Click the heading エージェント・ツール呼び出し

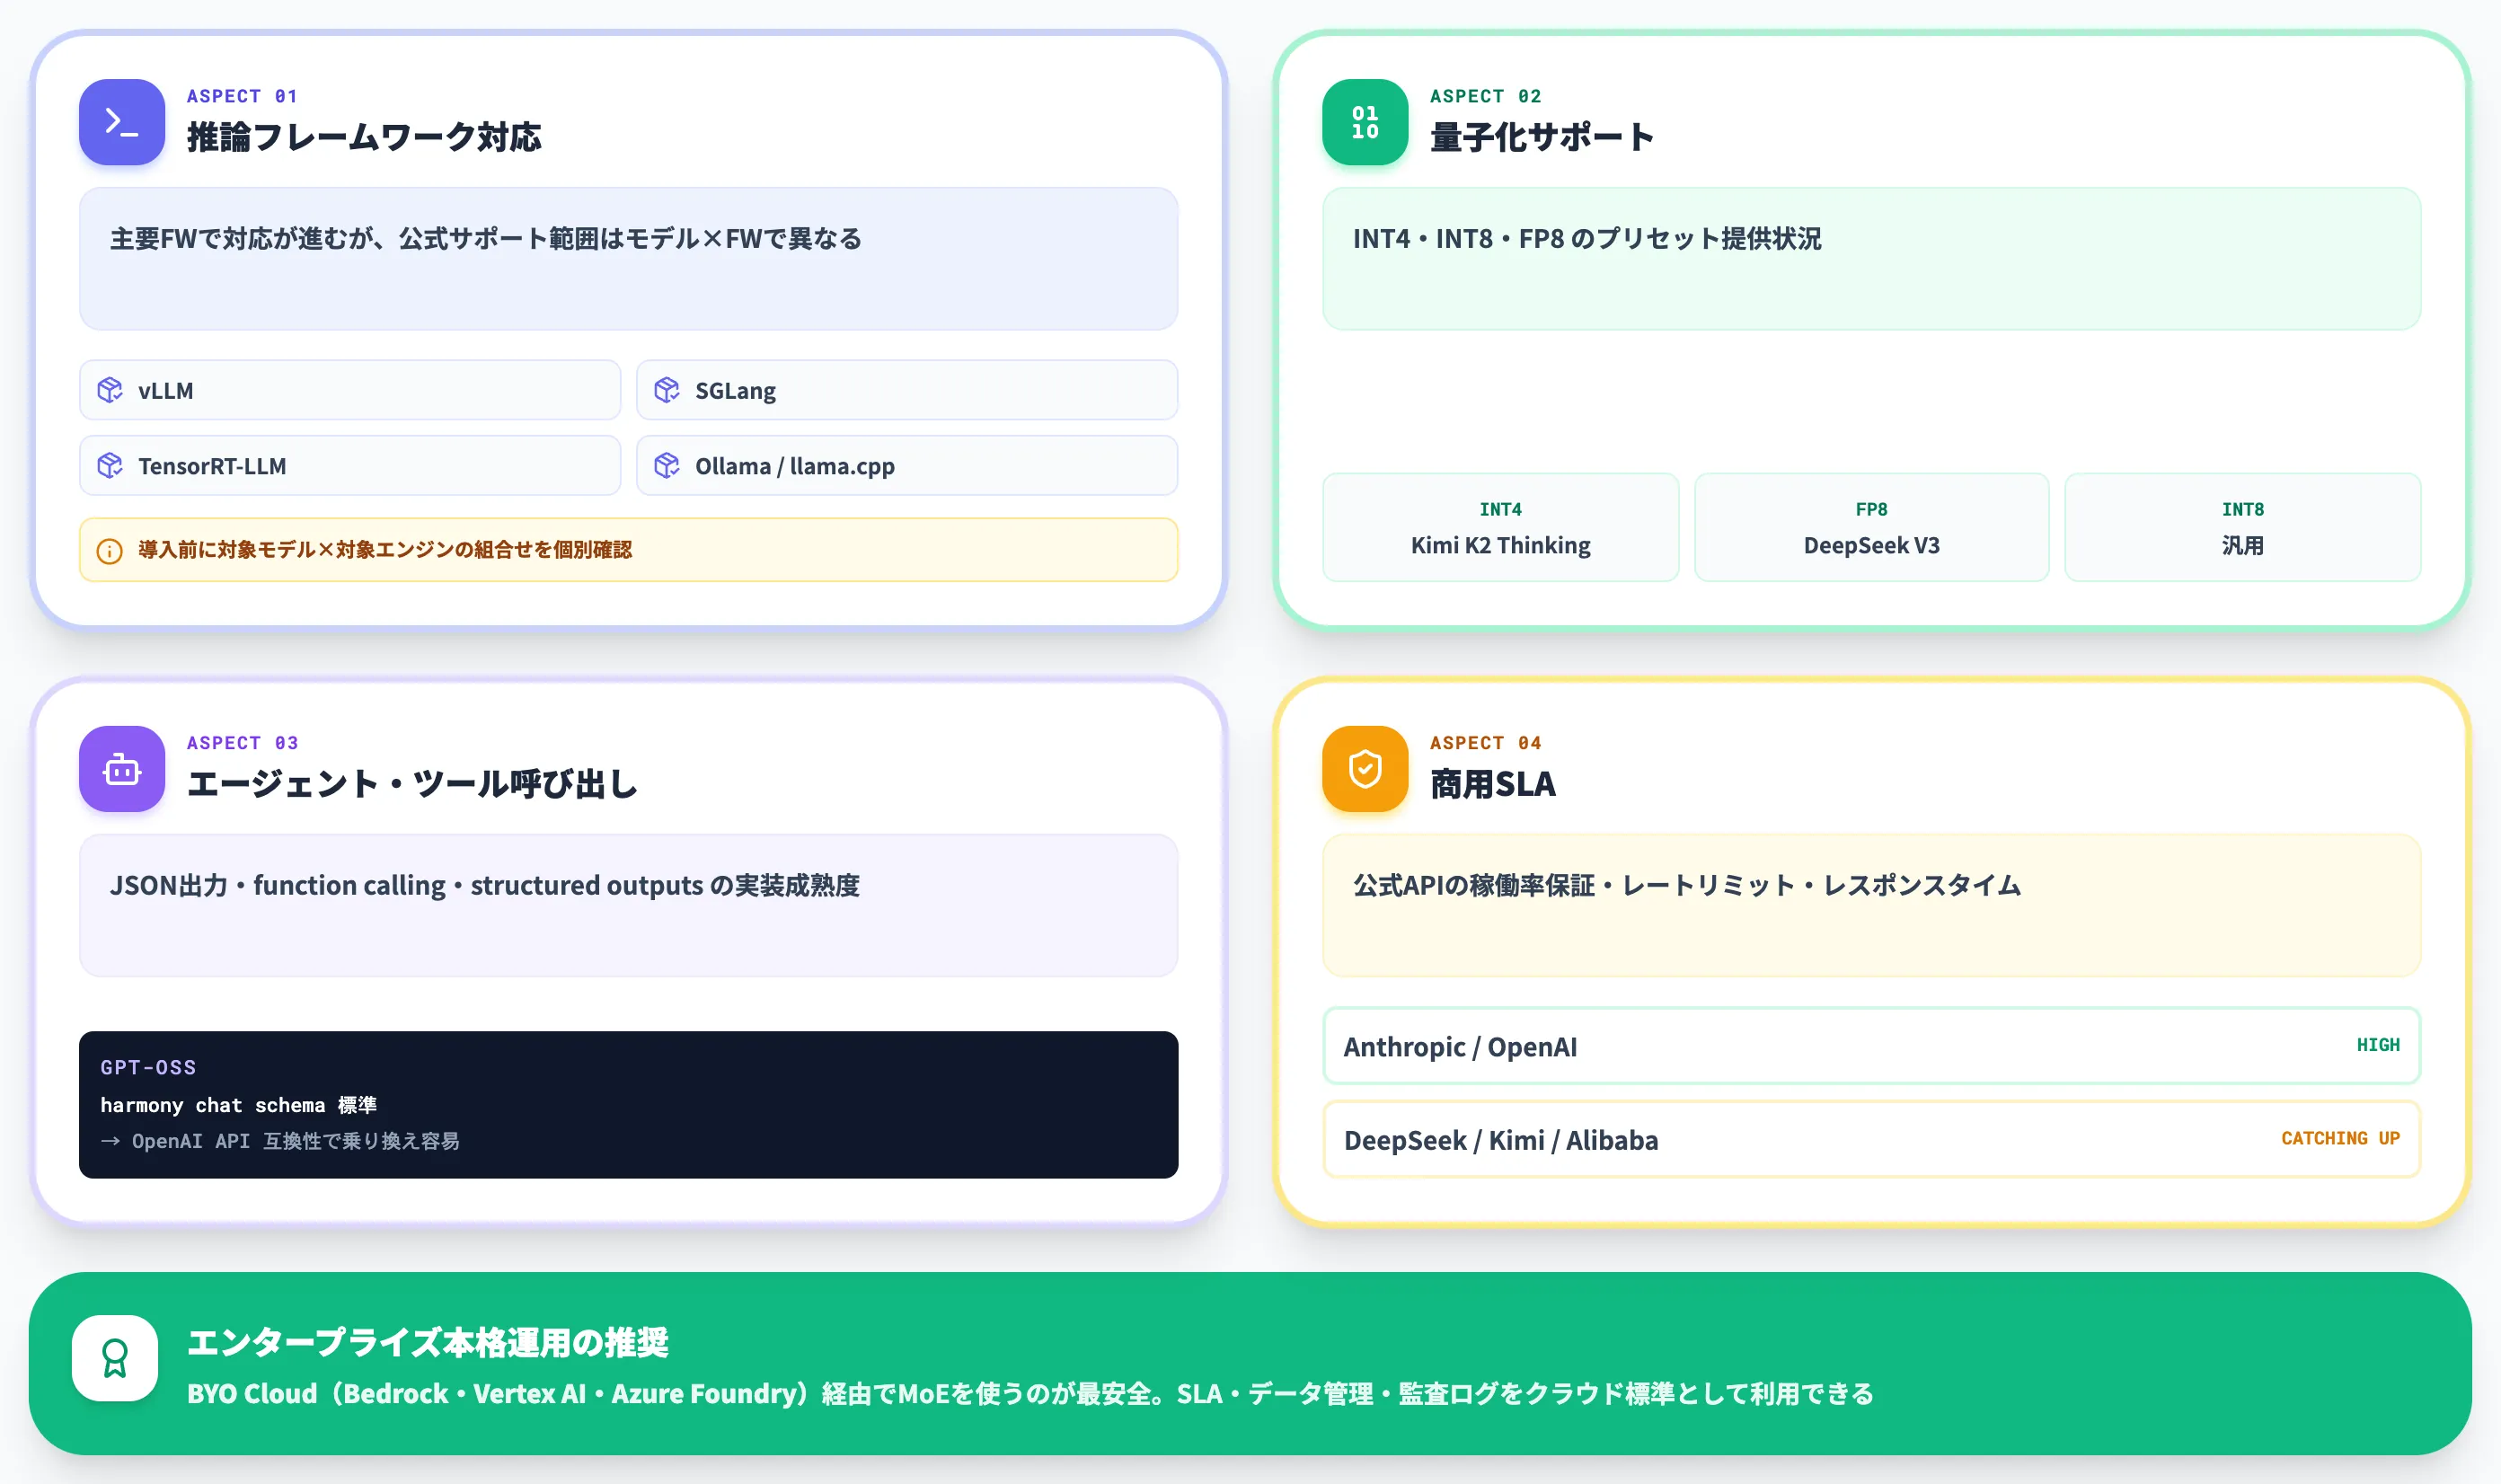(x=412, y=785)
